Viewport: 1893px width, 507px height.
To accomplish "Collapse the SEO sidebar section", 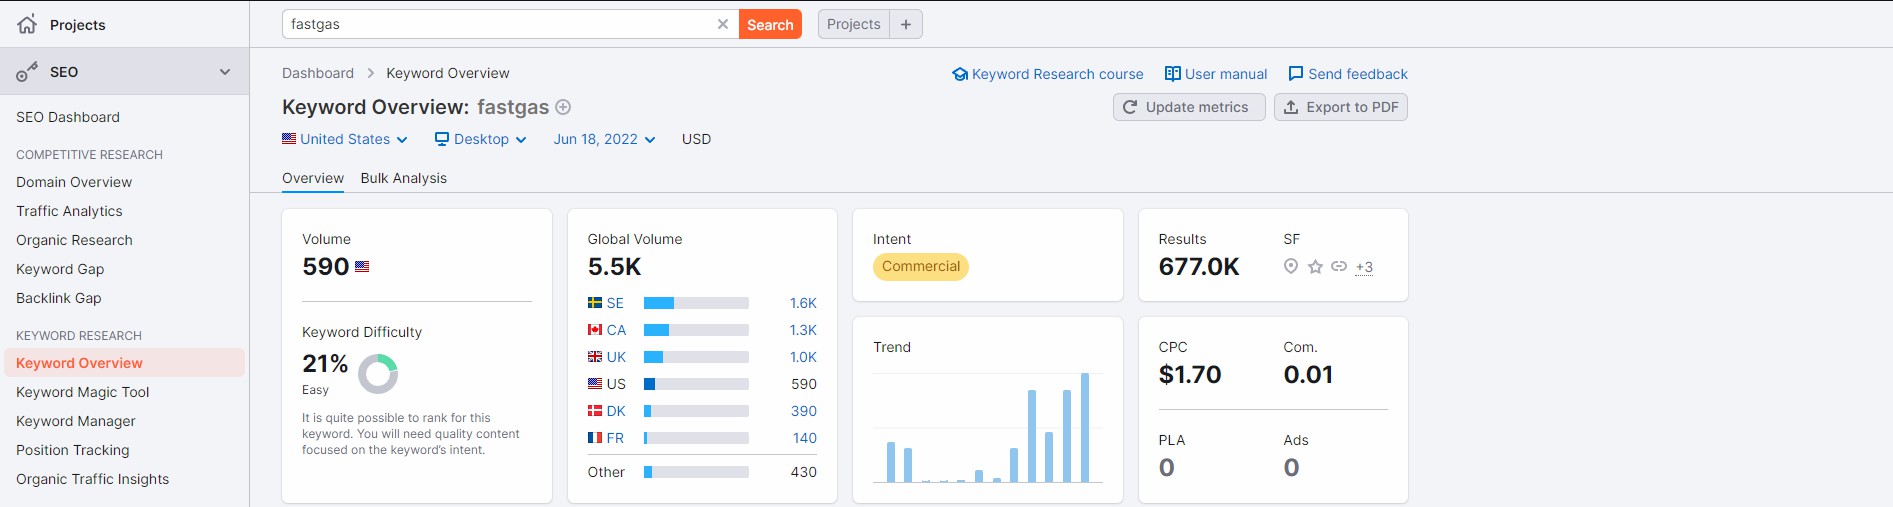I will coord(225,72).
